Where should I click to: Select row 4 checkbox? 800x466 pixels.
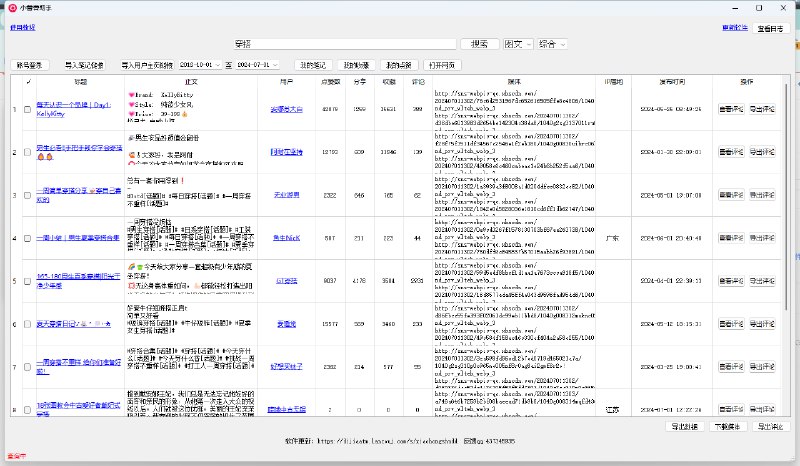28,238
